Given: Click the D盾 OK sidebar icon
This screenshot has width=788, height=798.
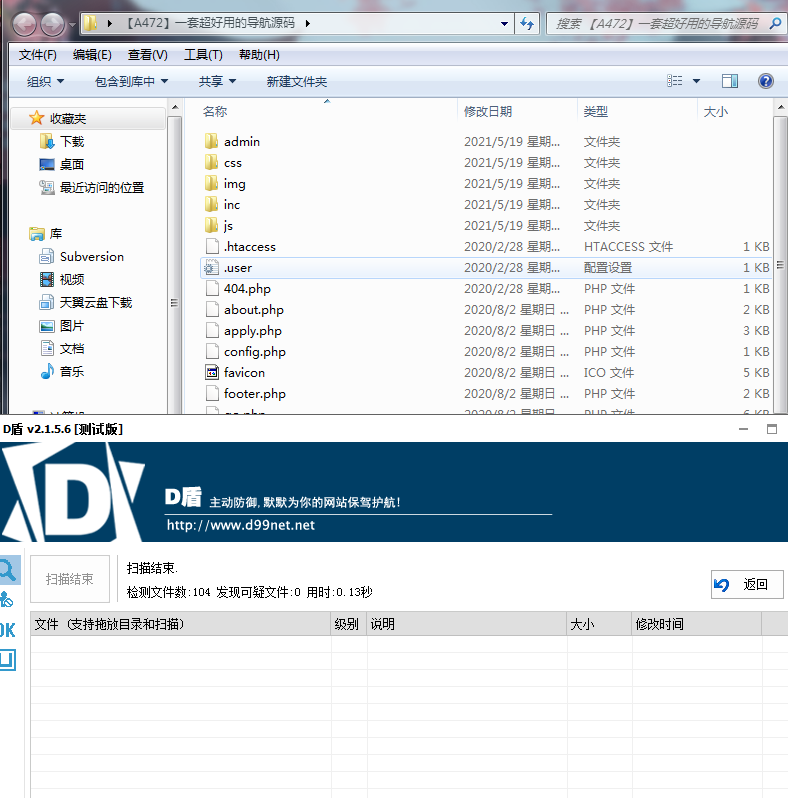Looking at the screenshot, I should coord(7,630).
